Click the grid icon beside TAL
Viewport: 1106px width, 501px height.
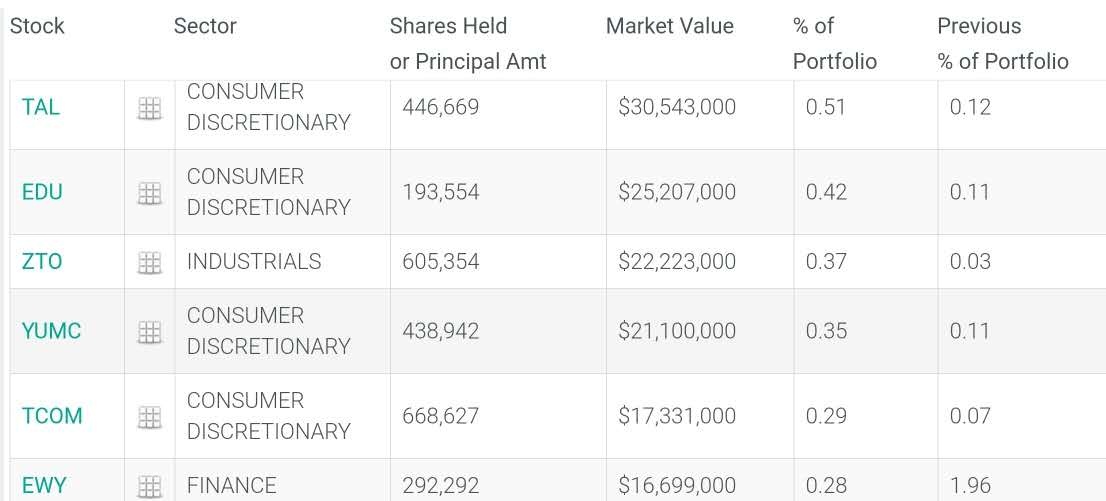(x=149, y=108)
